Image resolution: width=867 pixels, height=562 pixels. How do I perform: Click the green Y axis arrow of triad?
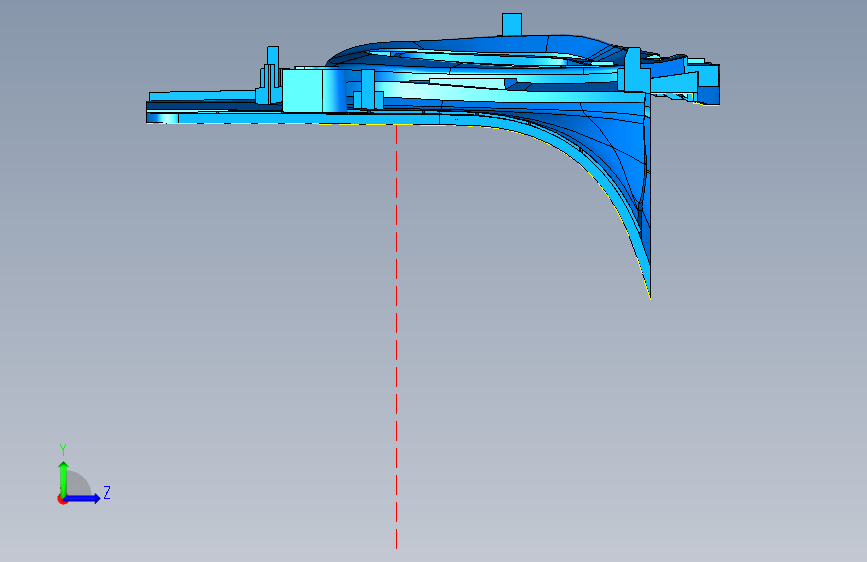coord(64,478)
